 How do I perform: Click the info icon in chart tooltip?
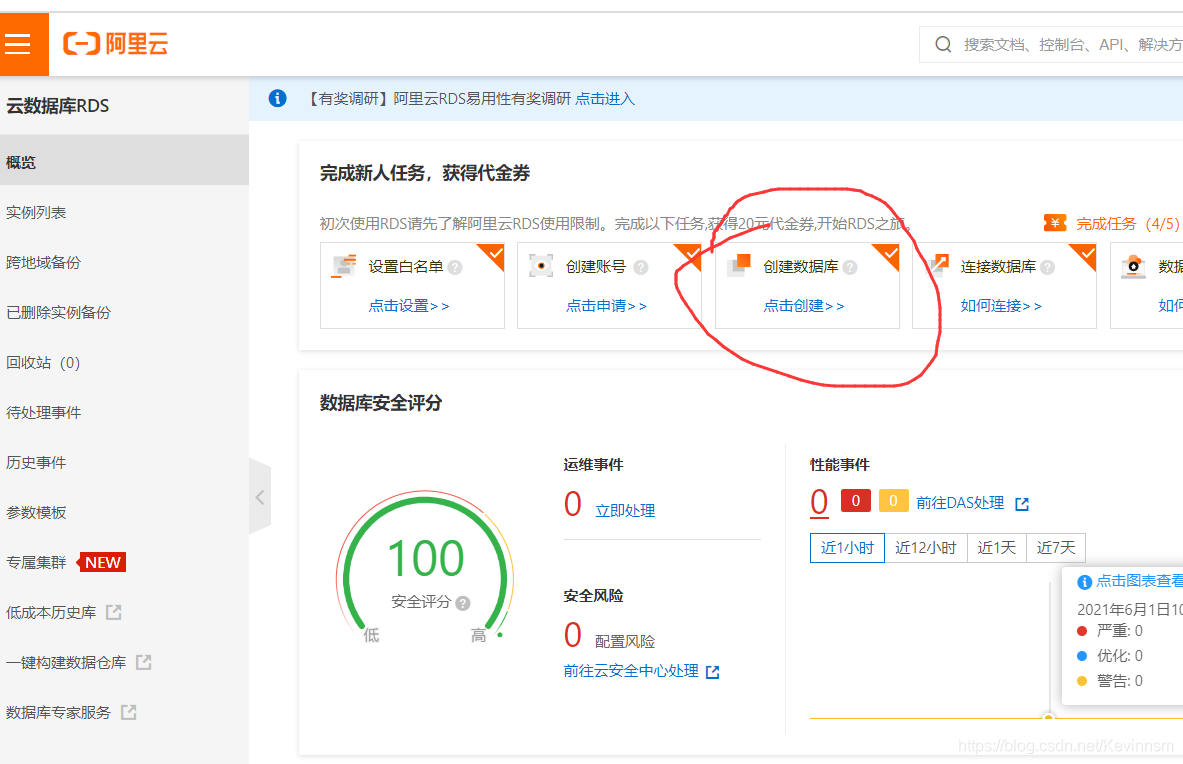pos(1084,581)
